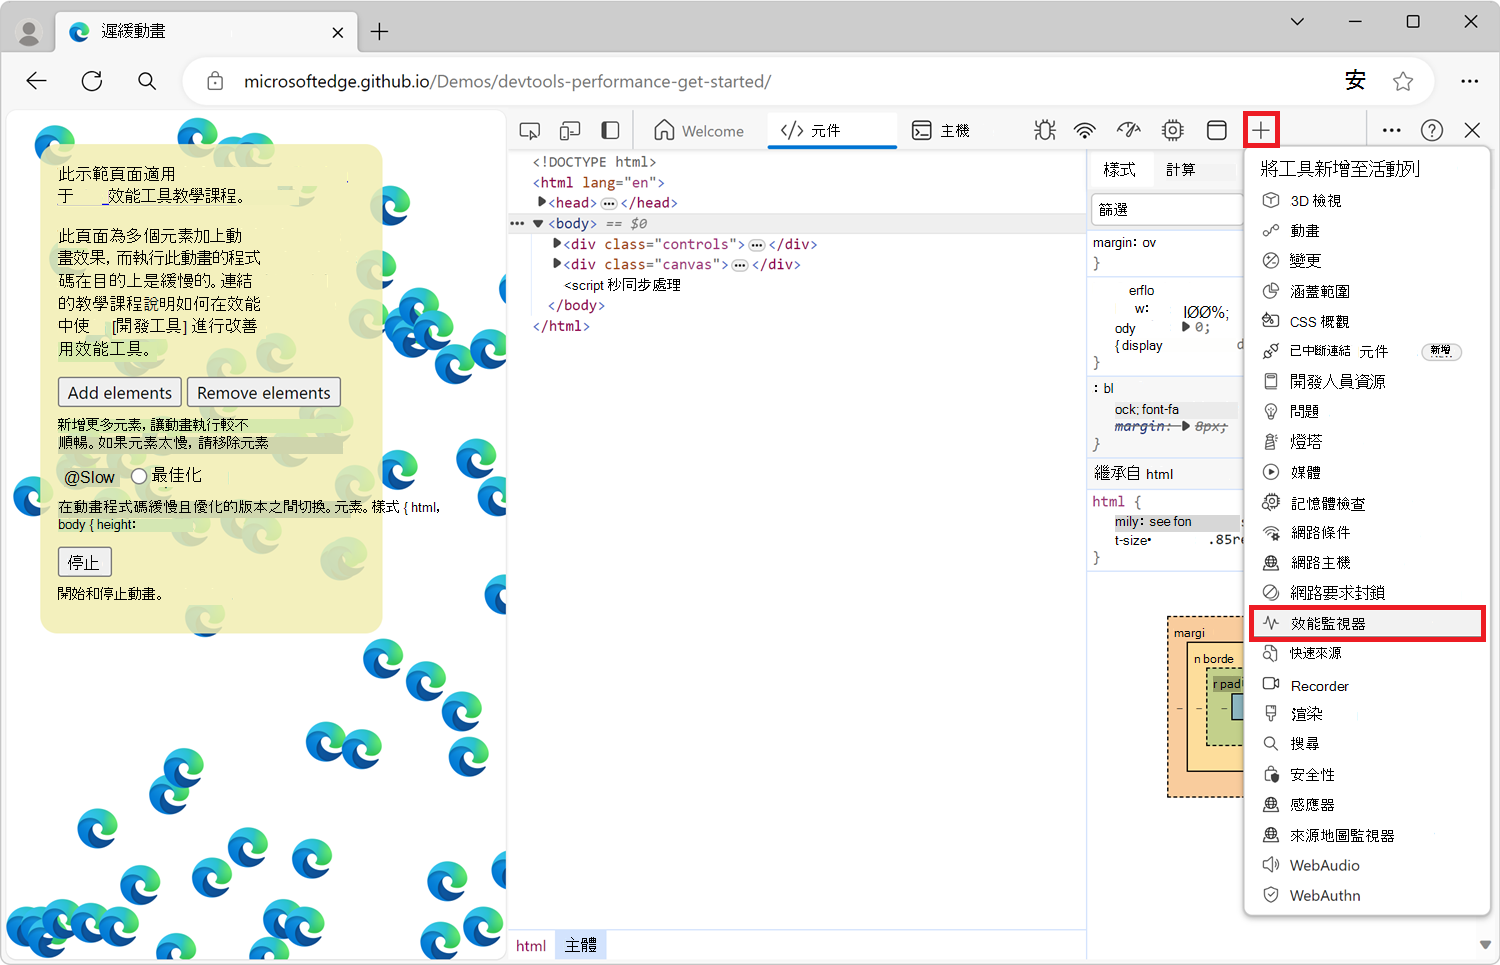Click 主體 breadcrumb in bottom bar

581,945
